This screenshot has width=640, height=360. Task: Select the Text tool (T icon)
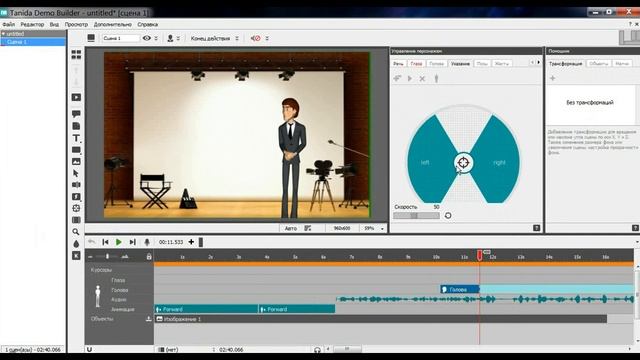click(76, 138)
